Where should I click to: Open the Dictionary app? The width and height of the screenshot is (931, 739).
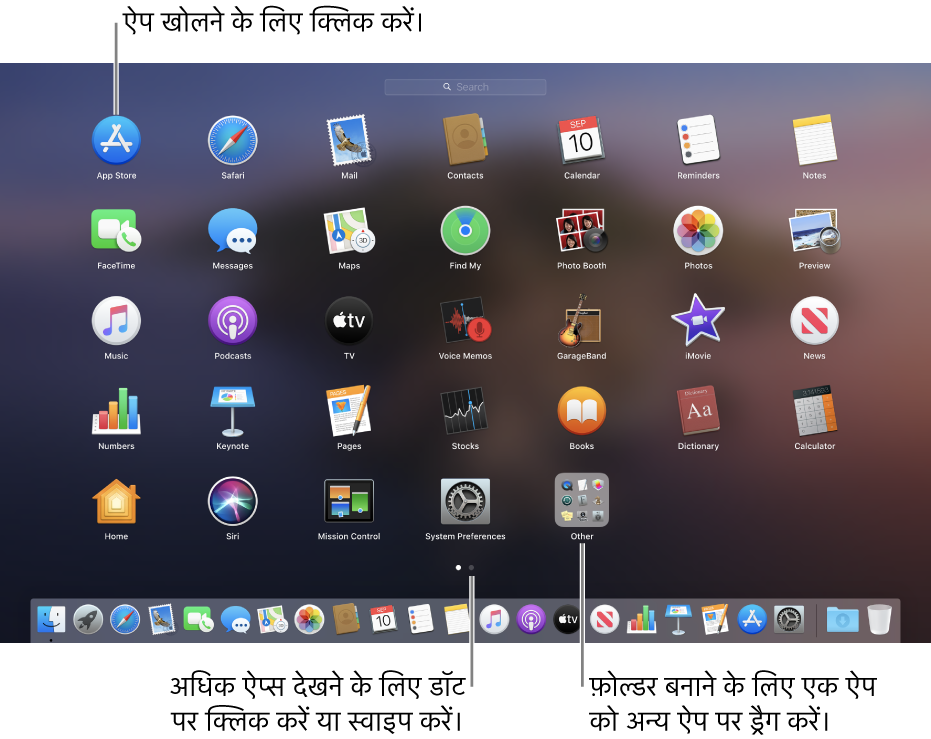(x=698, y=411)
